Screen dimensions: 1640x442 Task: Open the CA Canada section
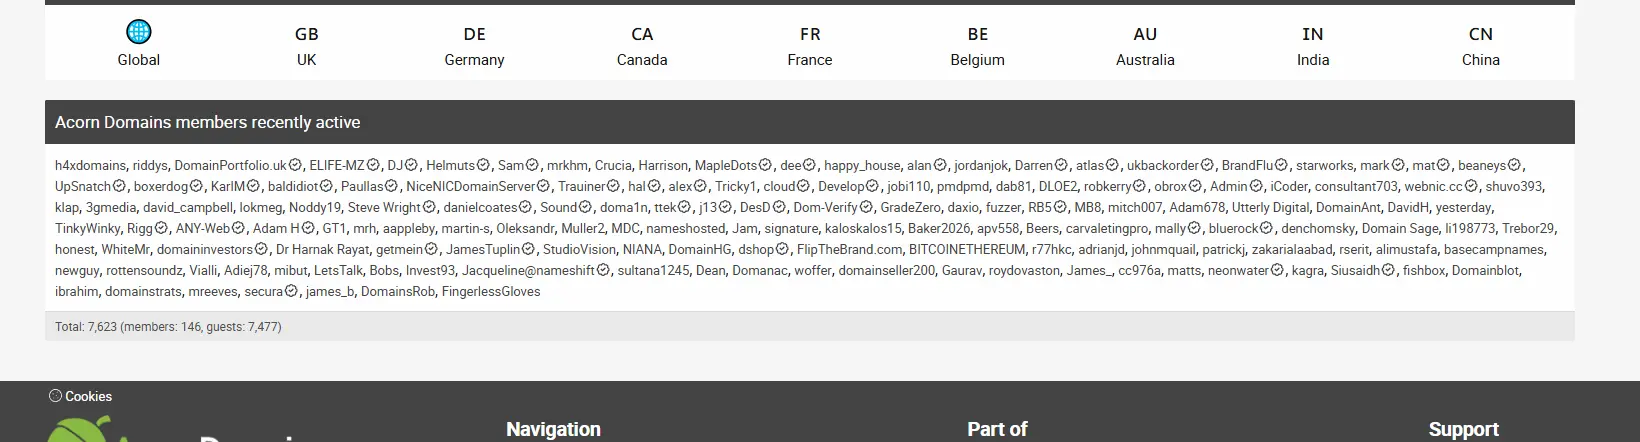click(x=642, y=46)
